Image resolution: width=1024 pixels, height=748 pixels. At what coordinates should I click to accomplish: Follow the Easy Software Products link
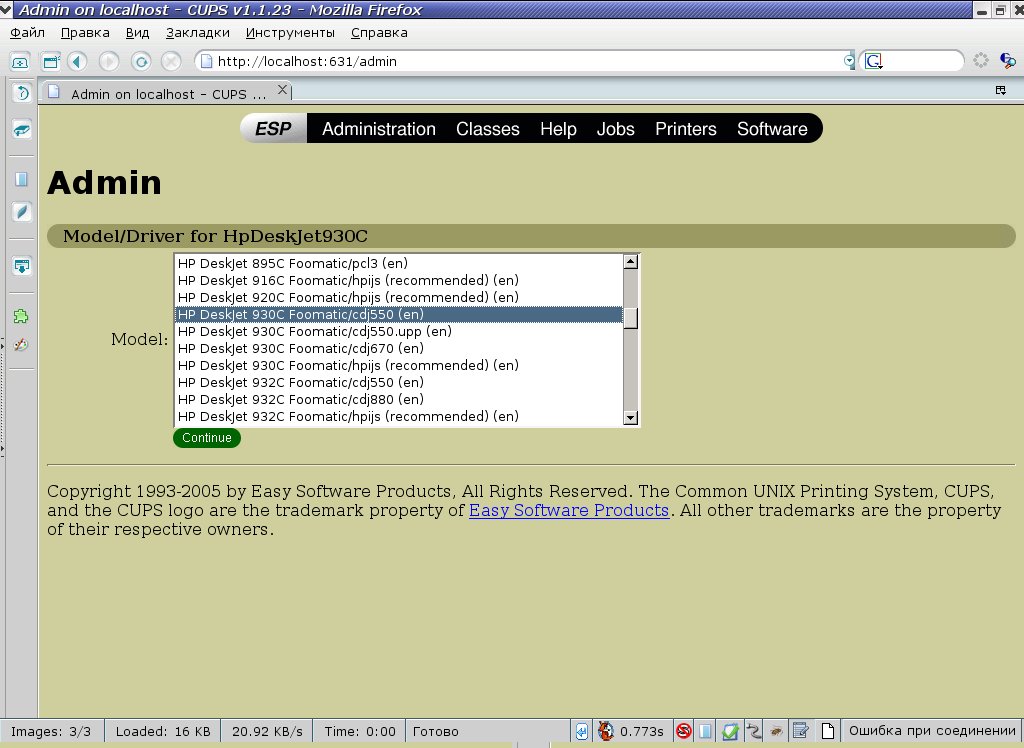tap(568, 510)
